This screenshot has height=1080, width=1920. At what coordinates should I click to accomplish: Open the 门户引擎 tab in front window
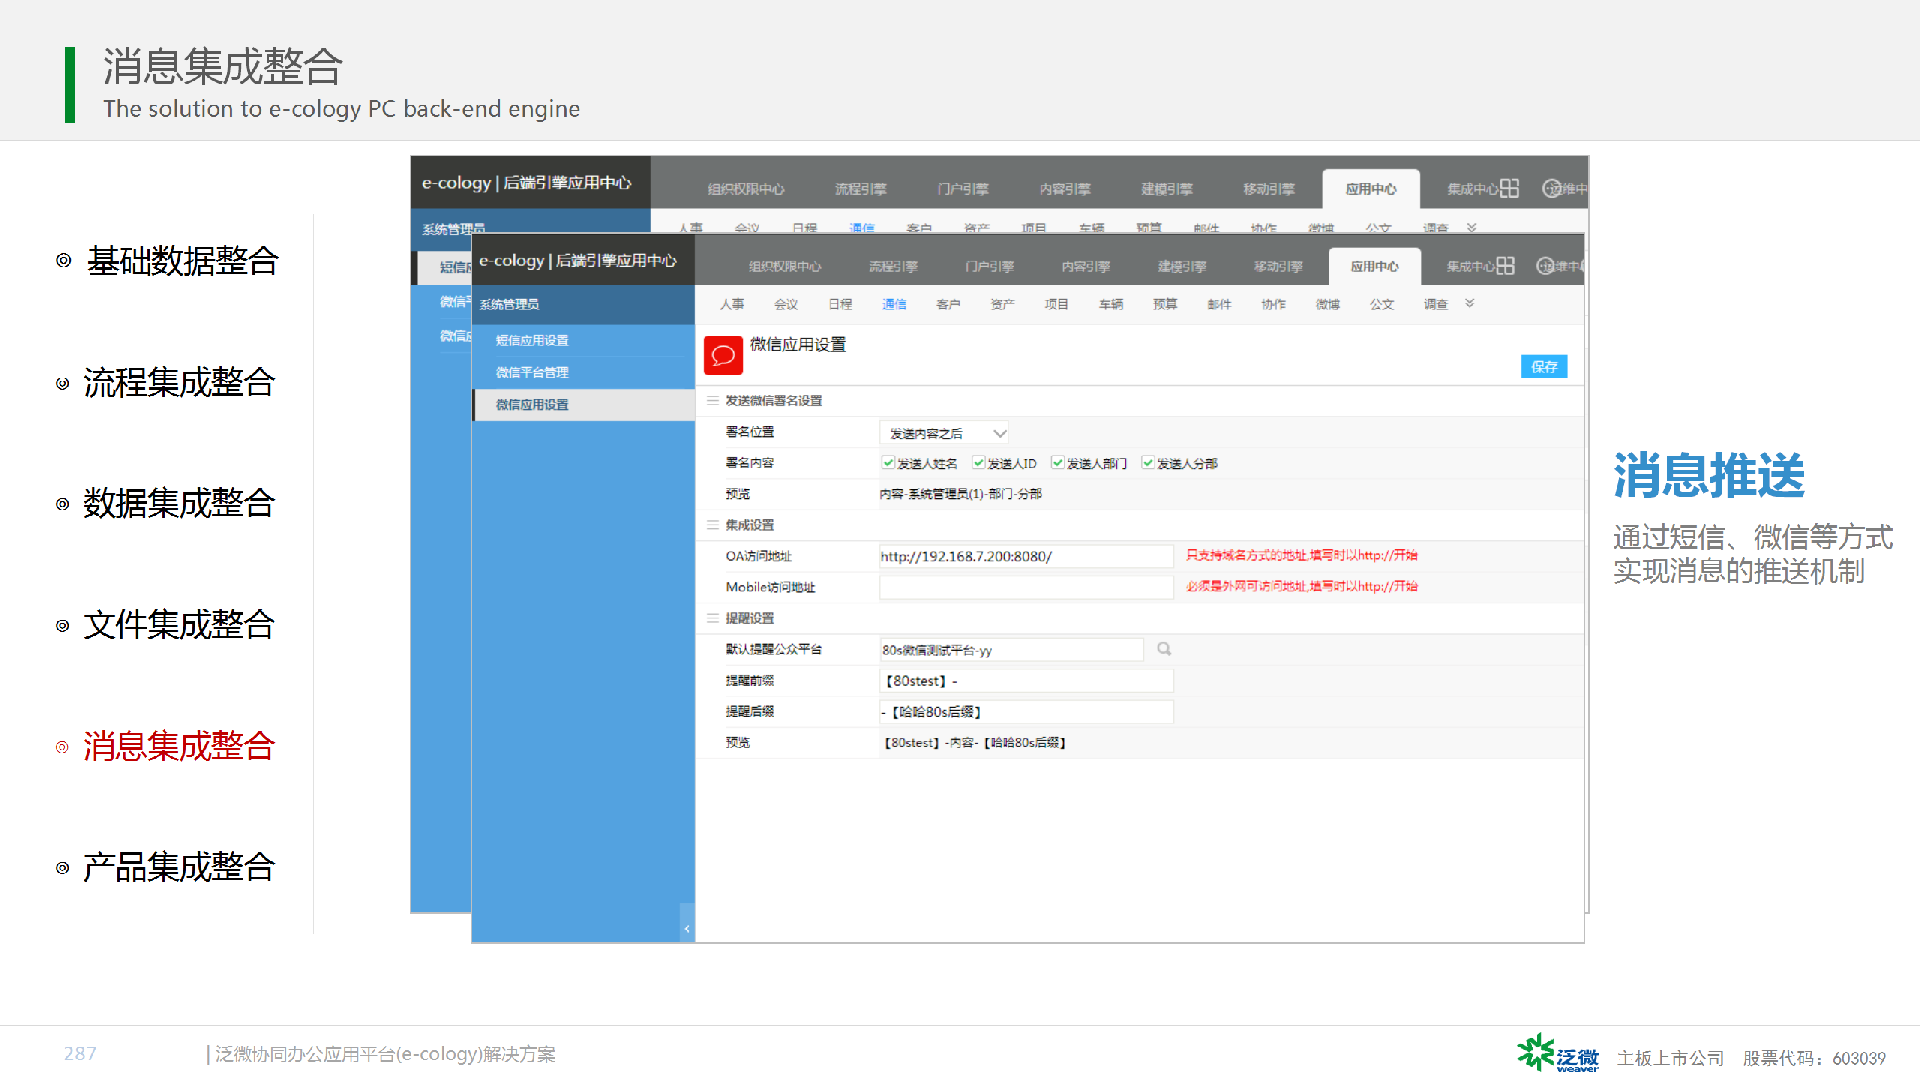[x=989, y=266]
